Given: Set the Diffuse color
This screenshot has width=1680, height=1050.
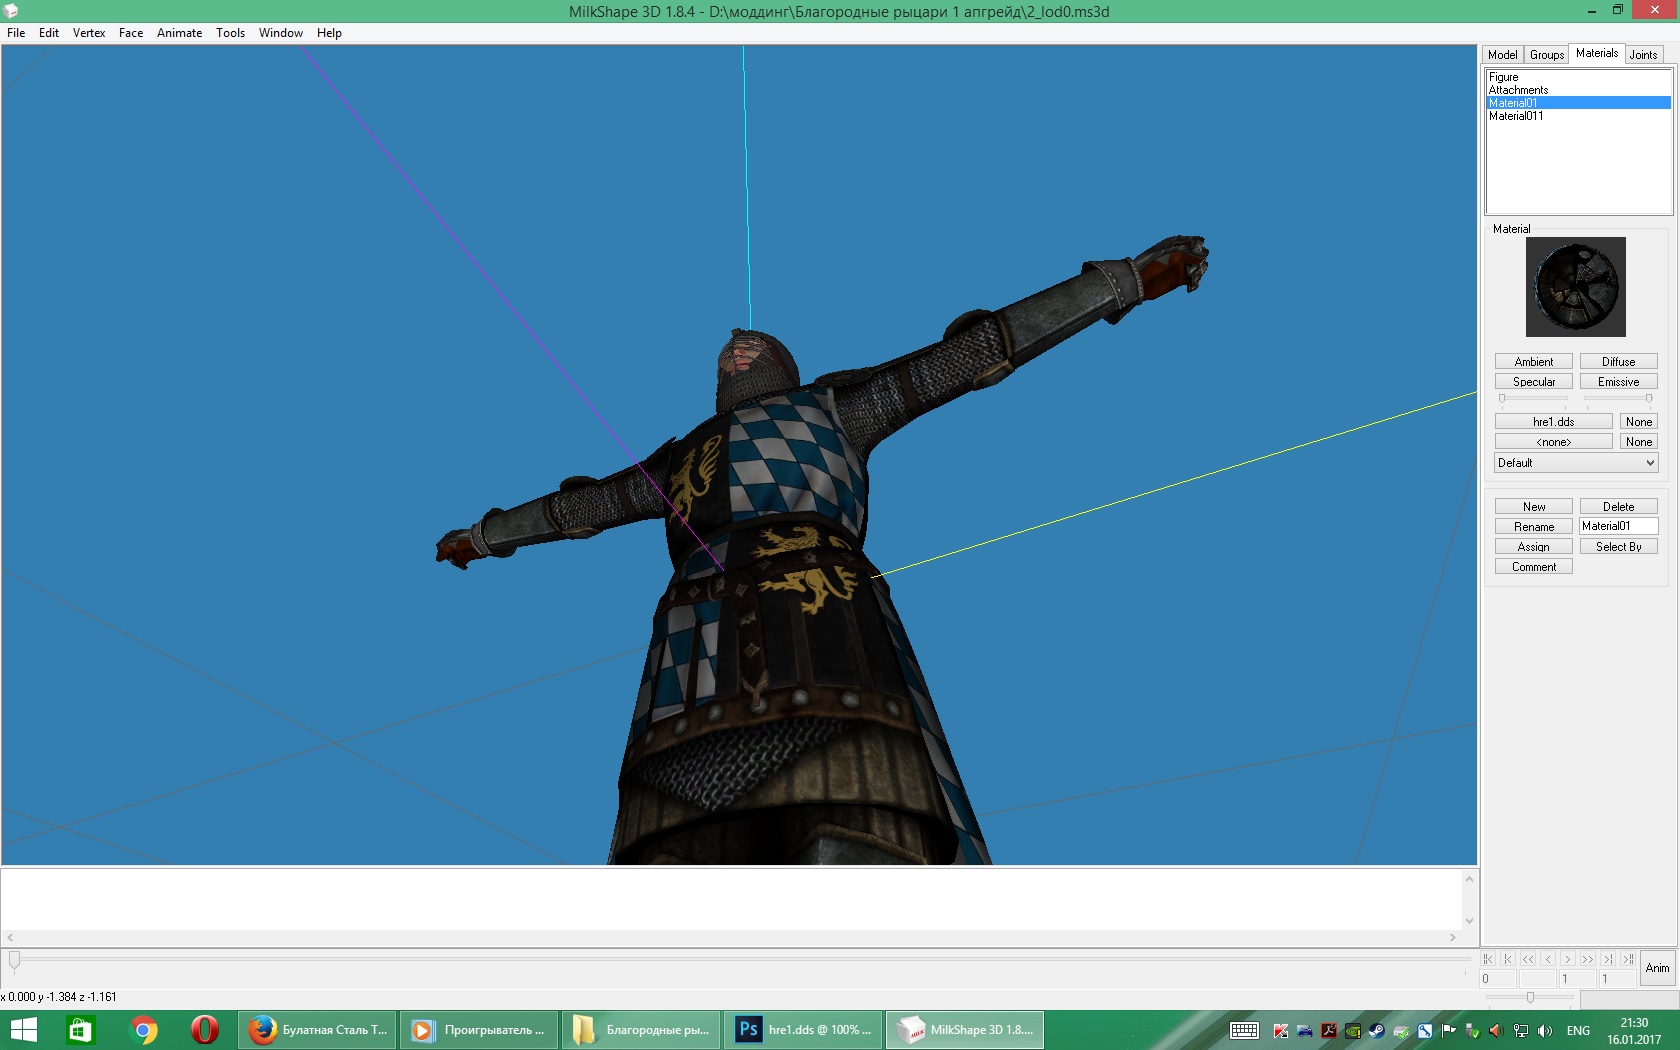Looking at the screenshot, I should click(1619, 361).
